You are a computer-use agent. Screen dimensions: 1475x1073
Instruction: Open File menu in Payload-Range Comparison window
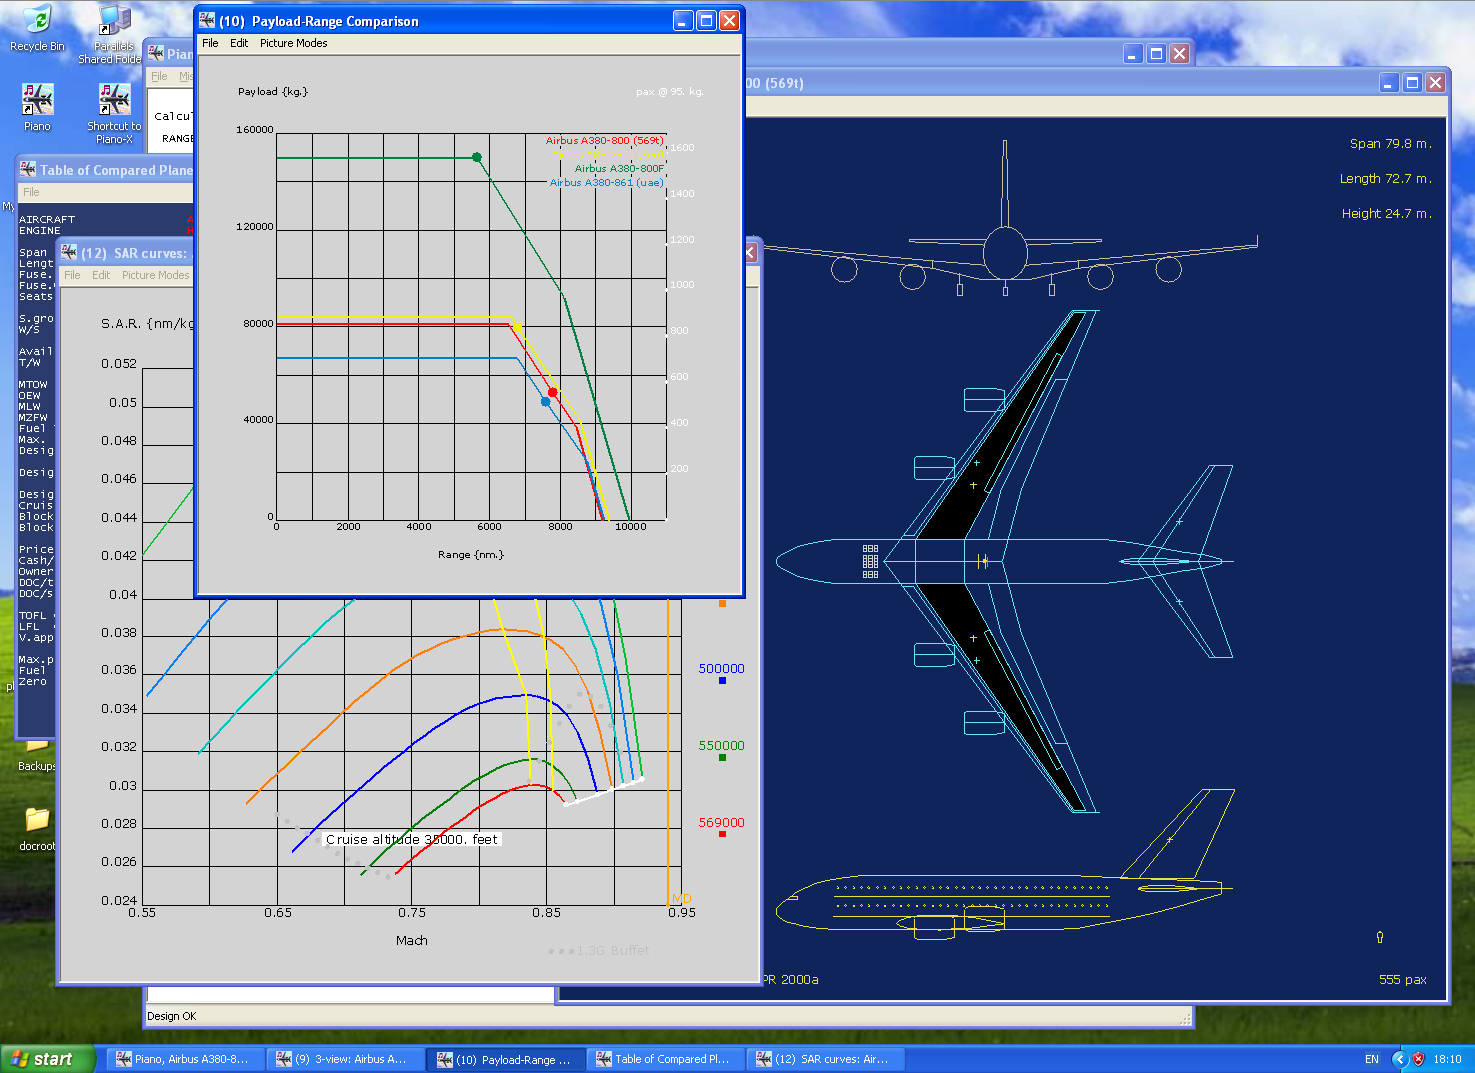click(210, 43)
